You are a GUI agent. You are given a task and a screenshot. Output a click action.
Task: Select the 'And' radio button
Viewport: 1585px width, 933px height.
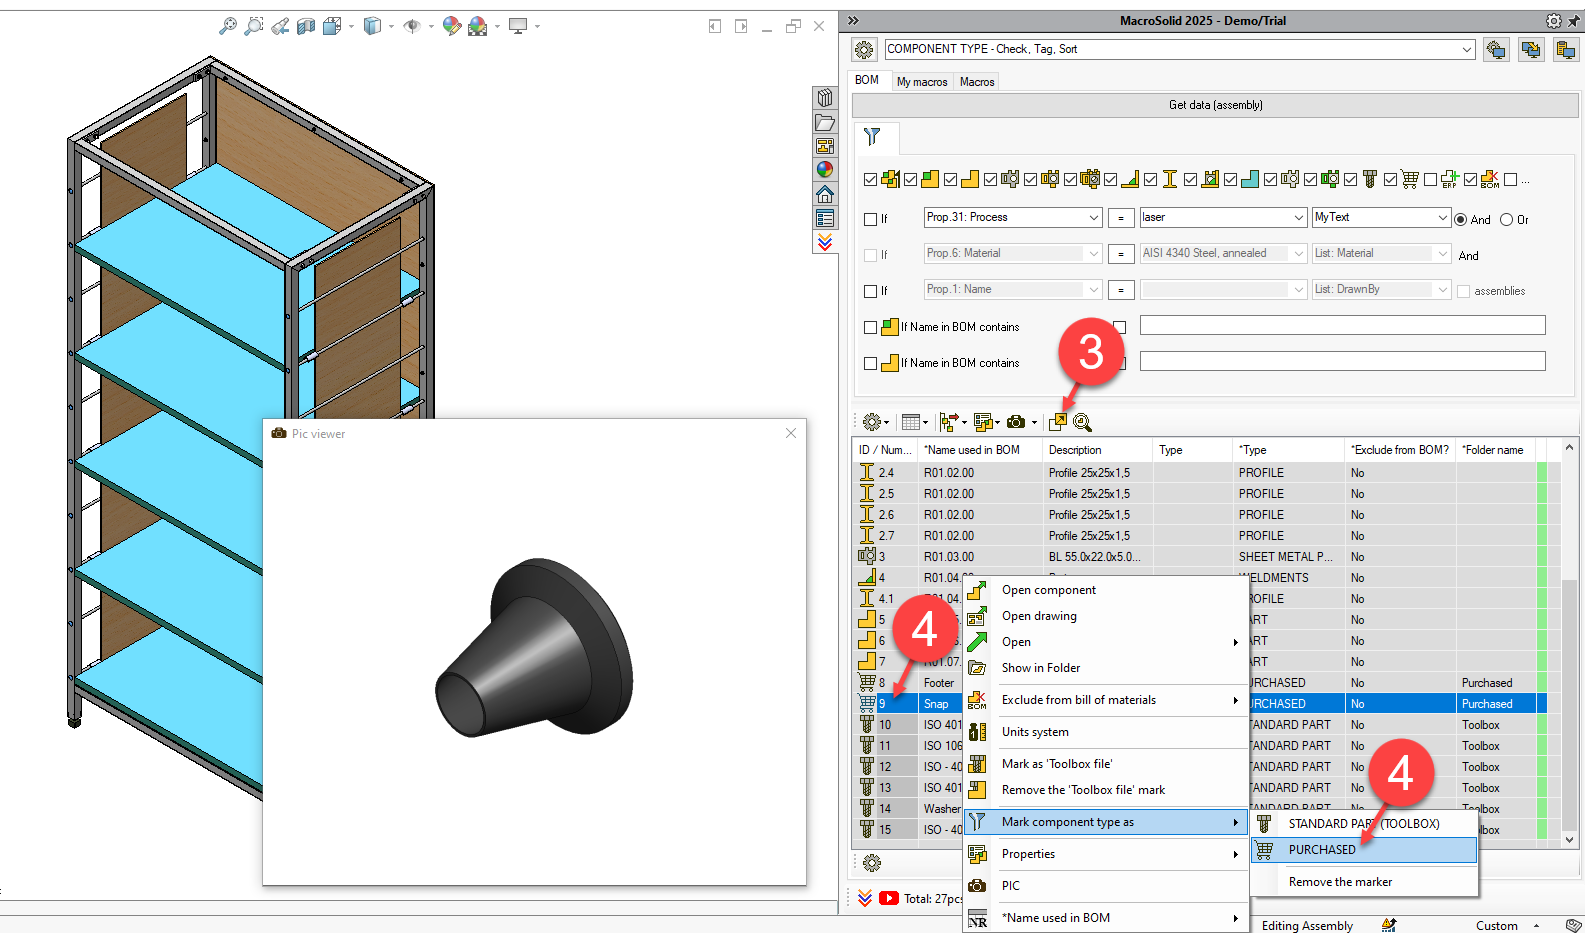click(1461, 219)
